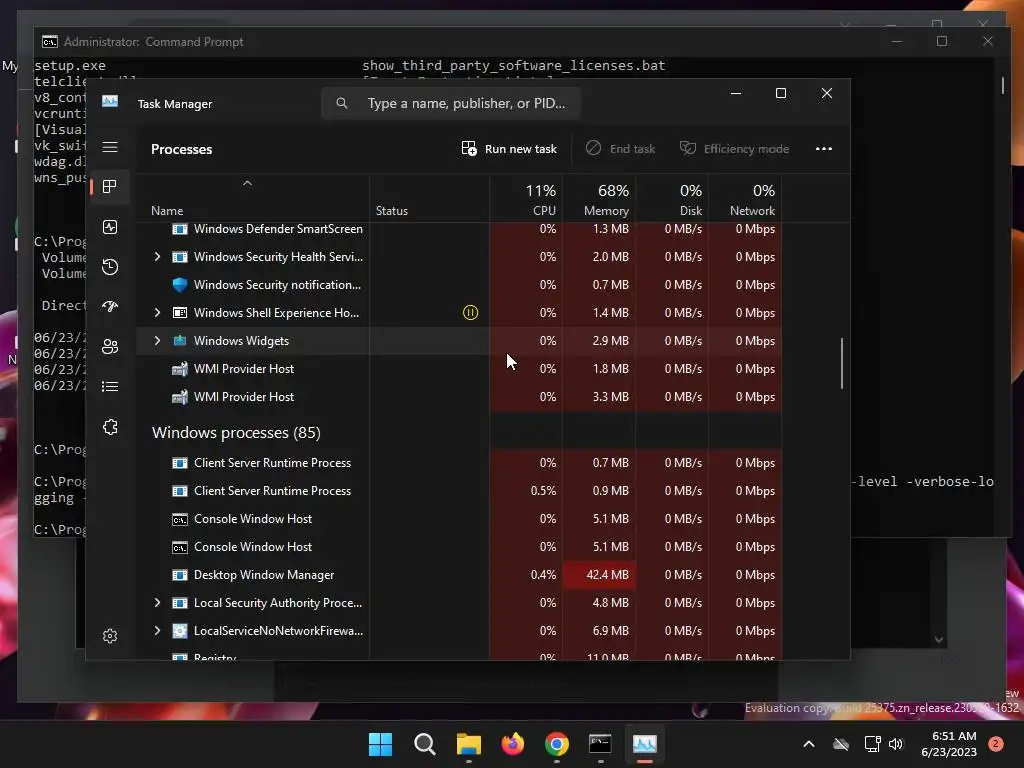Click the End task button

pyautogui.click(x=620, y=149)
